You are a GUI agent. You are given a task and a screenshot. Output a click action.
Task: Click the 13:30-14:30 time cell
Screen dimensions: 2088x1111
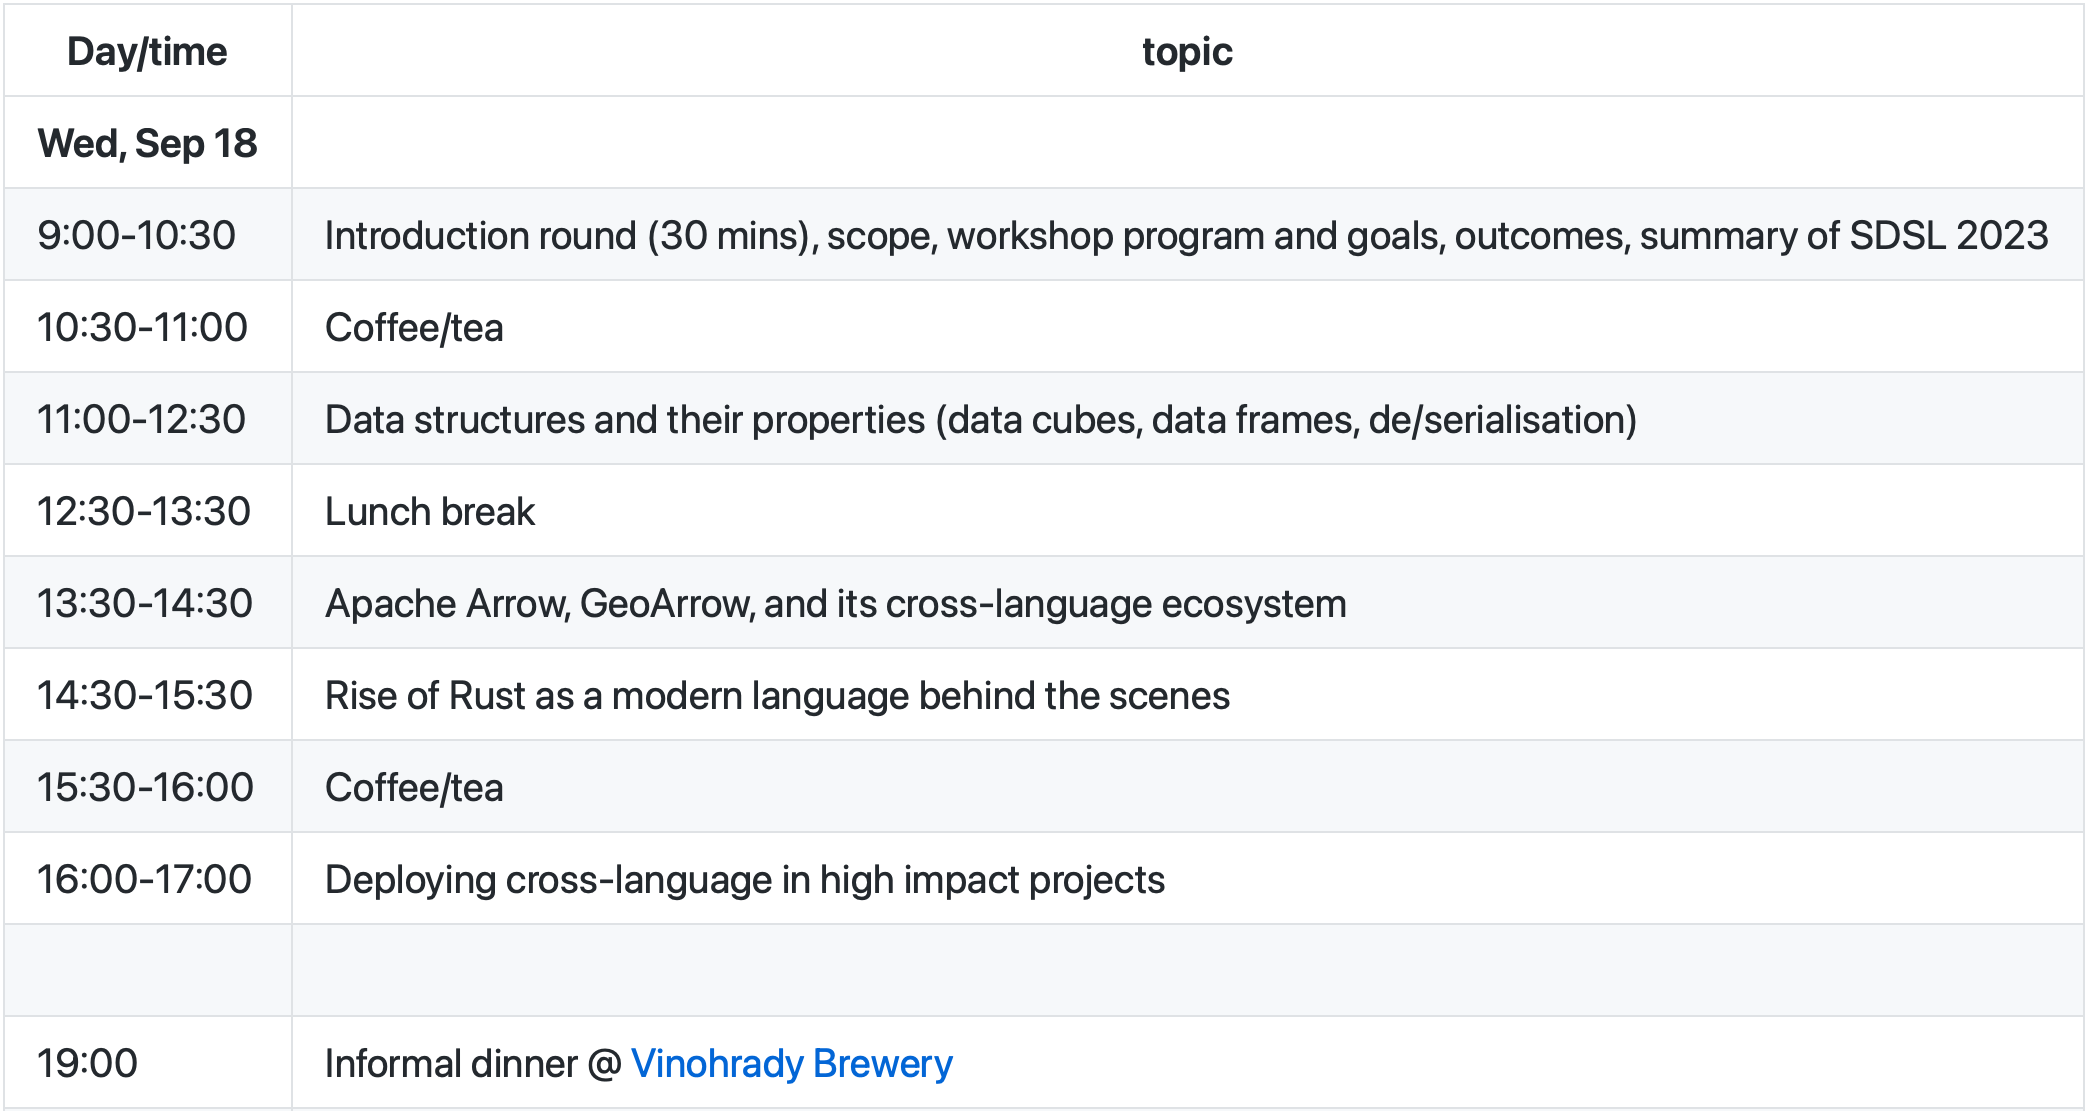[x=145, y=603]
